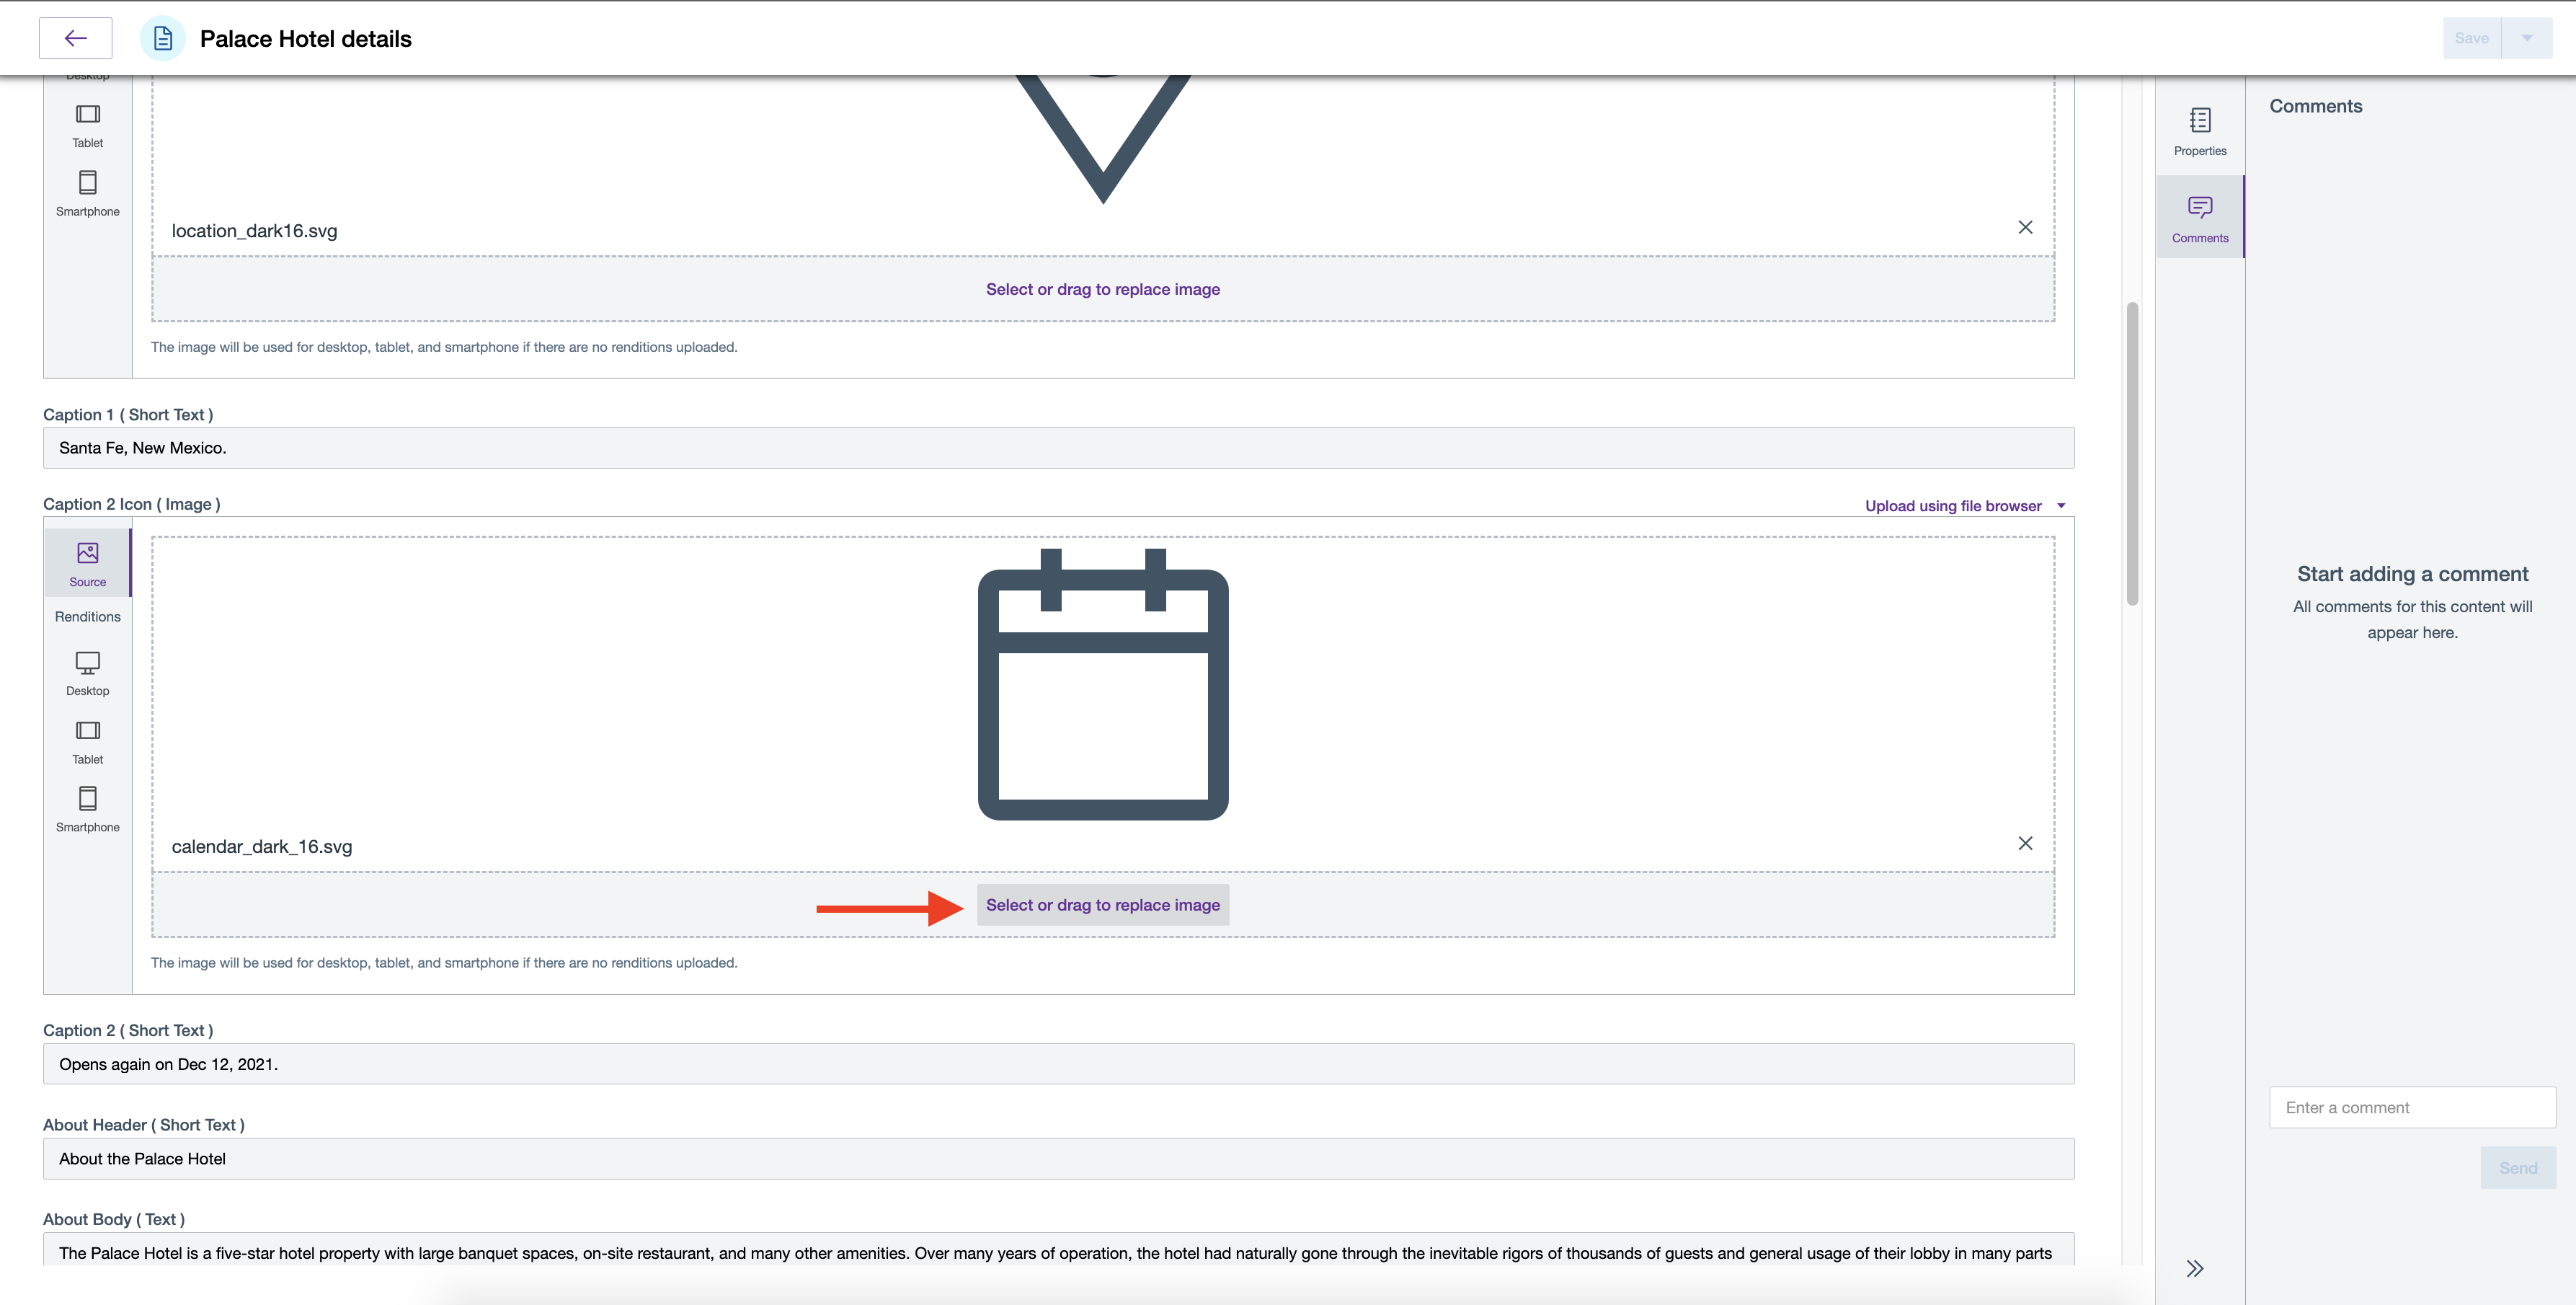The width and height of the screenshot is (2576, 1305).
Task: Switch to the Renditions tab
Action: (x=87, y=616)
